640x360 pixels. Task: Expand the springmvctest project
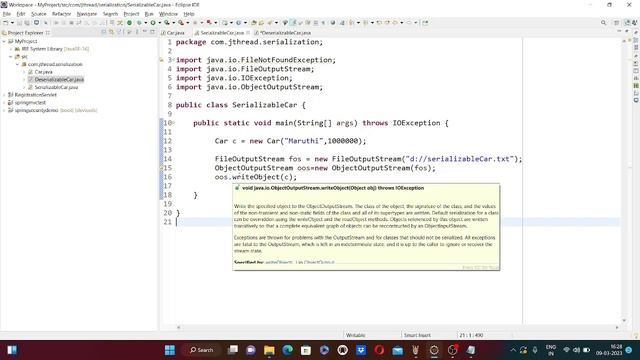4,102
